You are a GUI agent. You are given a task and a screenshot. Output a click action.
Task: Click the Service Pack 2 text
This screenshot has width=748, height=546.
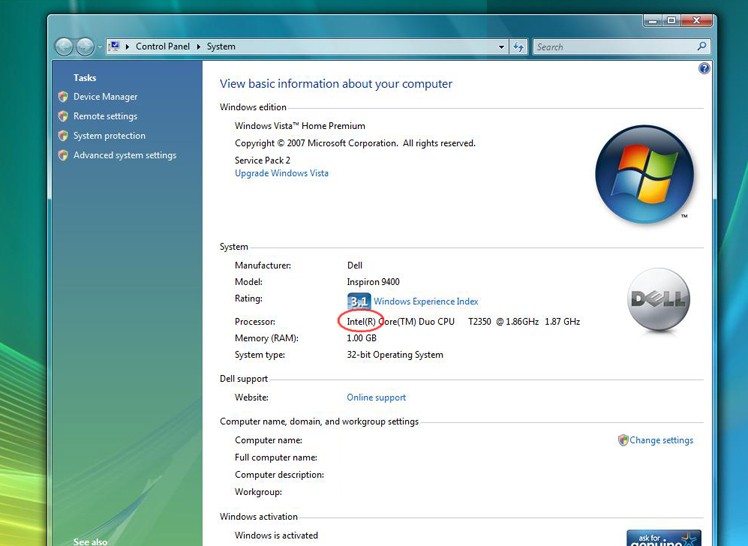click(x=262, y=160)
